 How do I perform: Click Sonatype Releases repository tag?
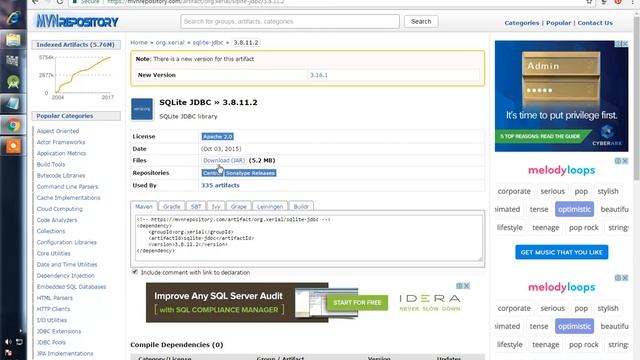[250, 173]
